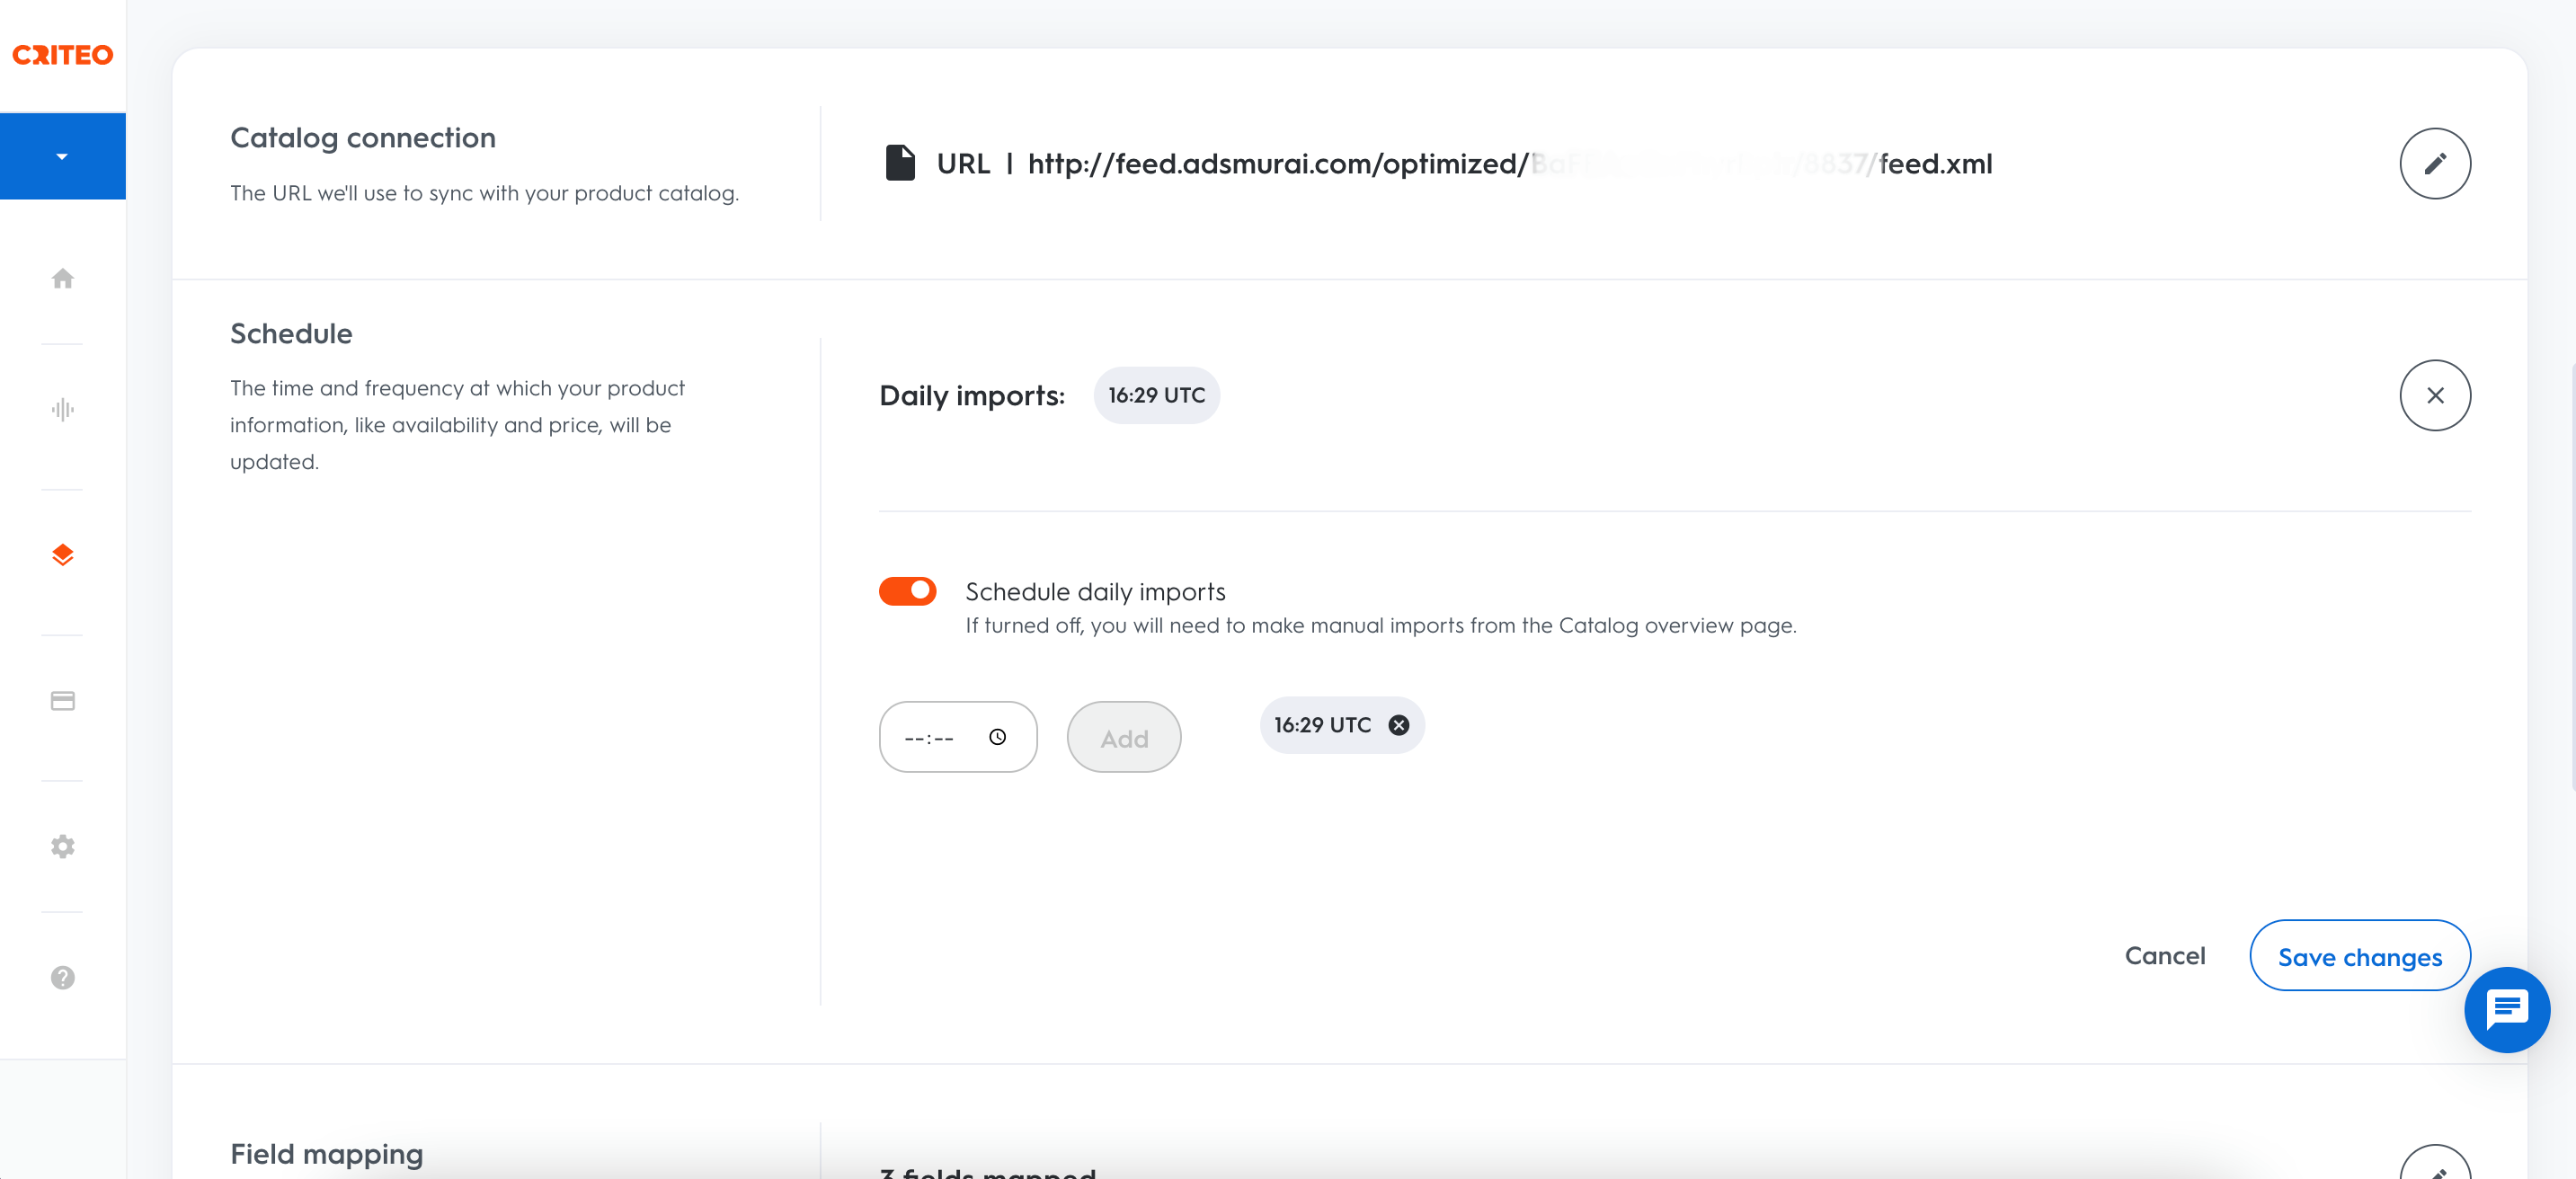Open the chat support bubble
The image size is (2576, 1179).
click(2506, 1010)
